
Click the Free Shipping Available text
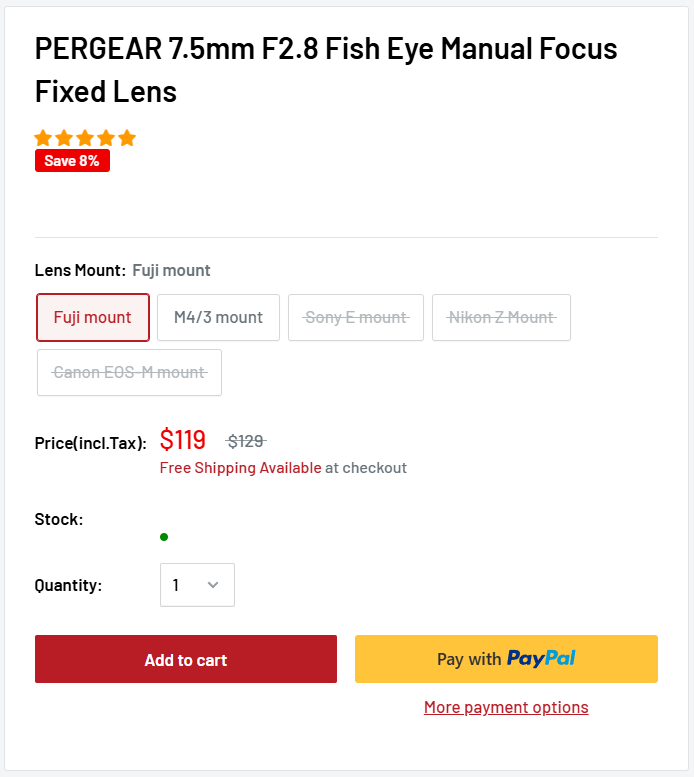241,468
